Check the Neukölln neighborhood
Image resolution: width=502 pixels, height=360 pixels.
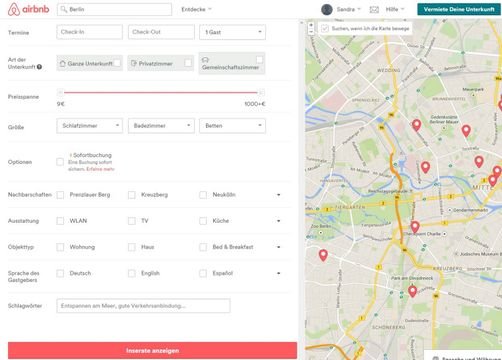click(x=203, y=195)
